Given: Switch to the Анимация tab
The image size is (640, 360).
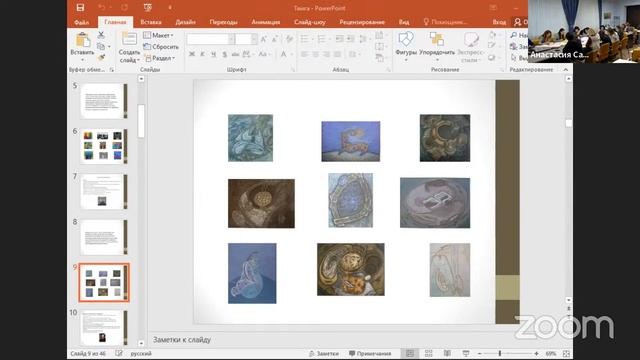Looking at the screenshot, I should 266,22.
